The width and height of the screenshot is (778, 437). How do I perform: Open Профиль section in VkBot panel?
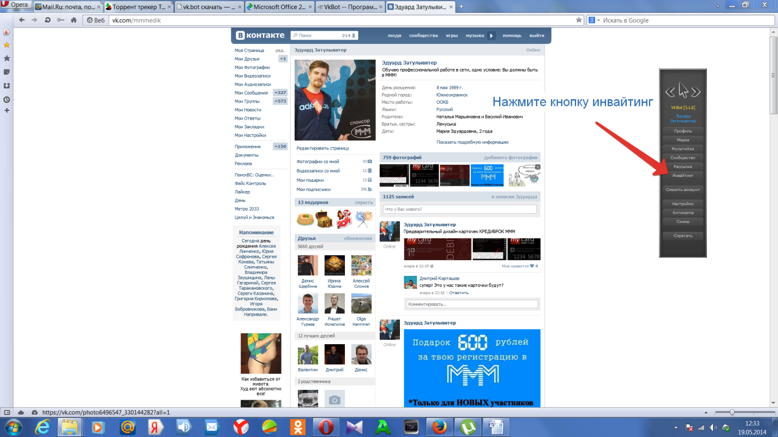point(683,131)
